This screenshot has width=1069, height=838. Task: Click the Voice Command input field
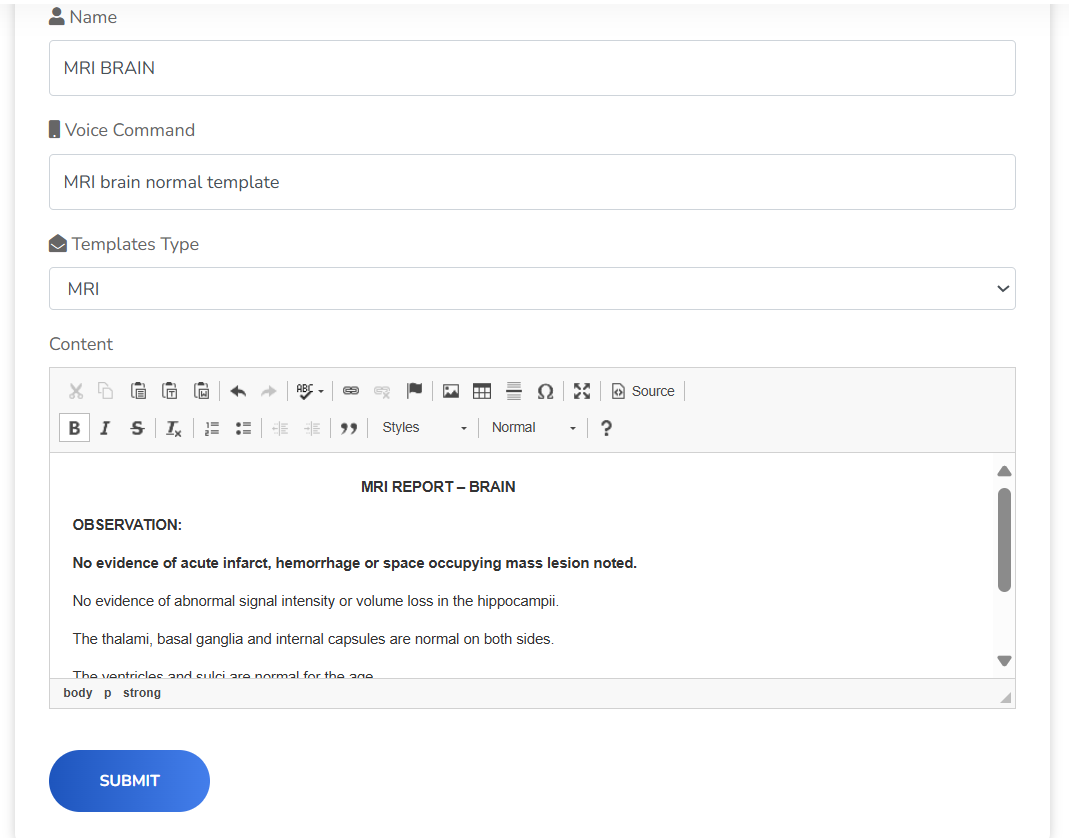tap(532, 182)
